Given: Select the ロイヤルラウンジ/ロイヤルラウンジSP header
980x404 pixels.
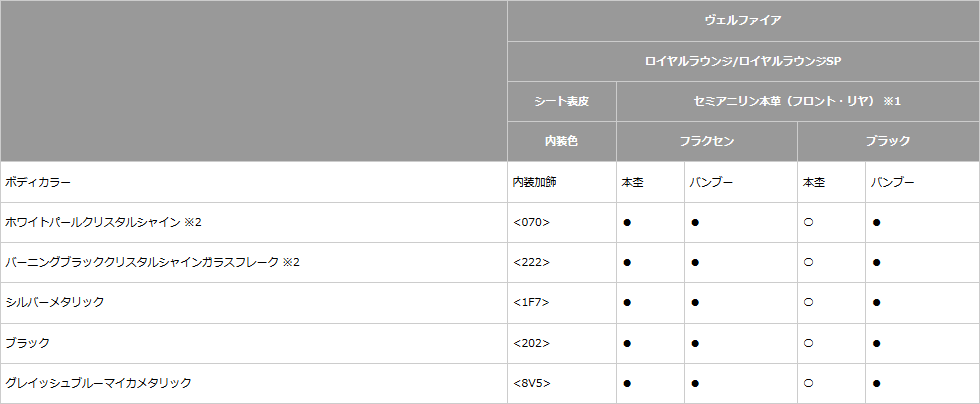Looking at the screenshot, I should pos(743,61).
